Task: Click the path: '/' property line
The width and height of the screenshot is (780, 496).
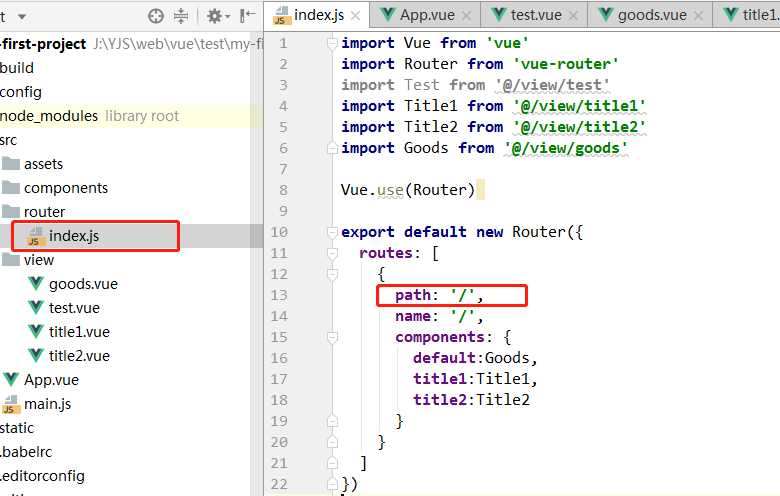Action: tap(439, 295)
